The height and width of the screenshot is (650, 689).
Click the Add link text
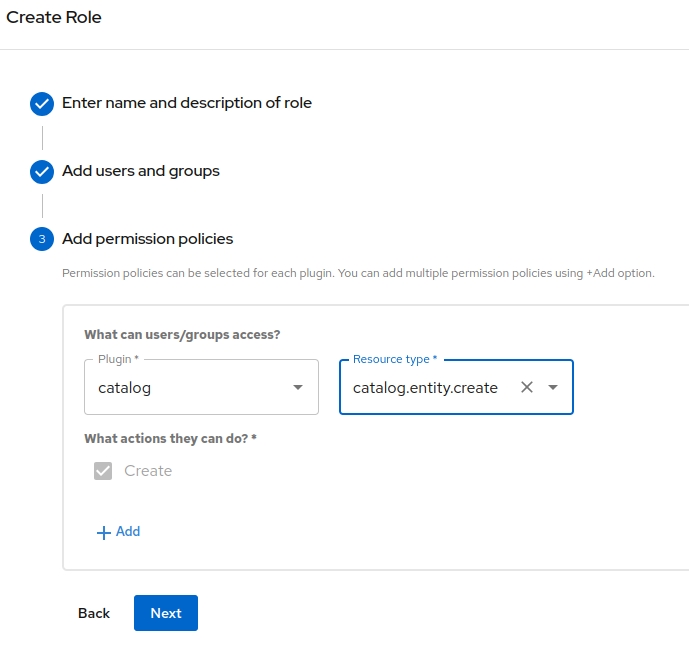tap(128, 532)
